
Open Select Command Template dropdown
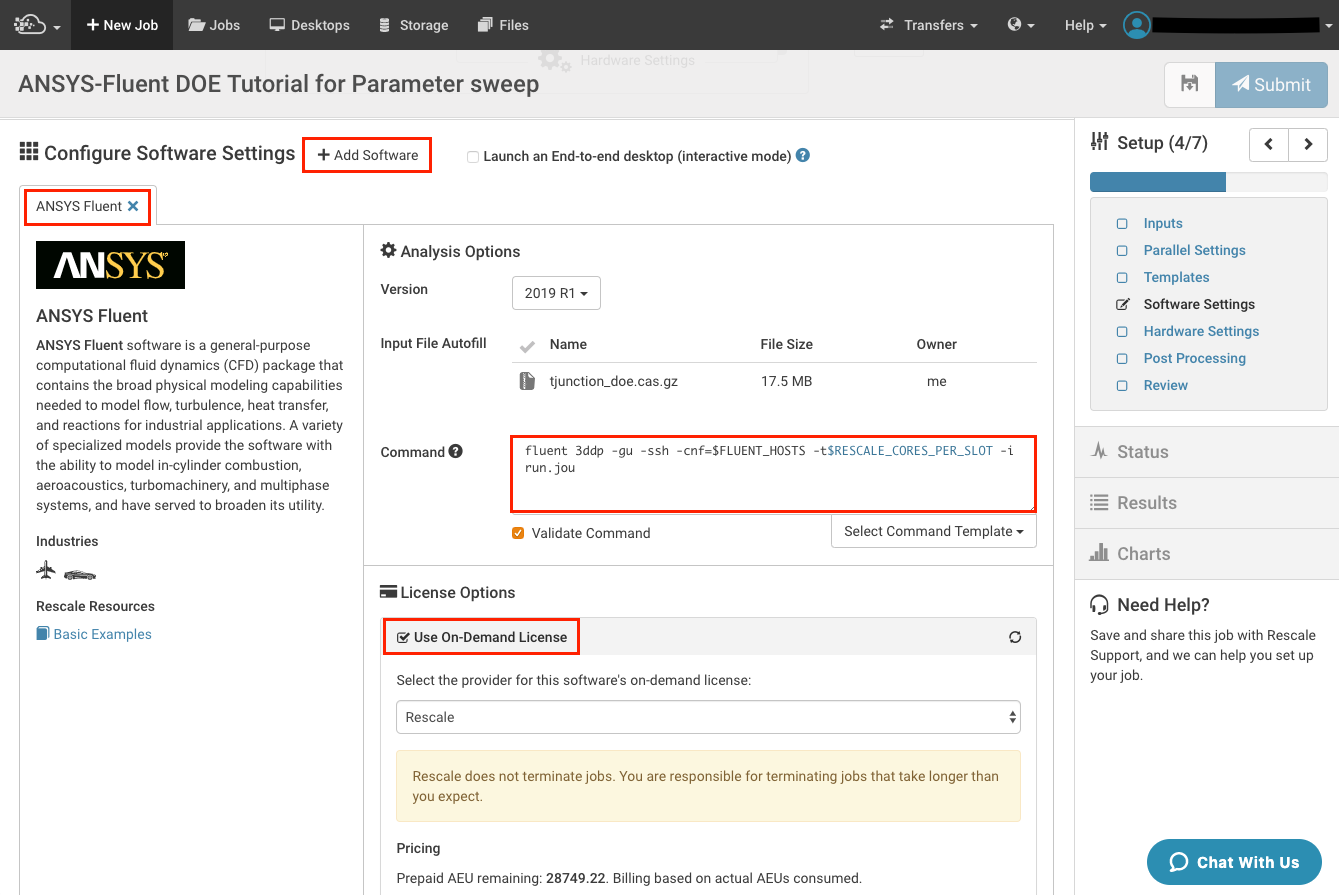pos(934,531)
